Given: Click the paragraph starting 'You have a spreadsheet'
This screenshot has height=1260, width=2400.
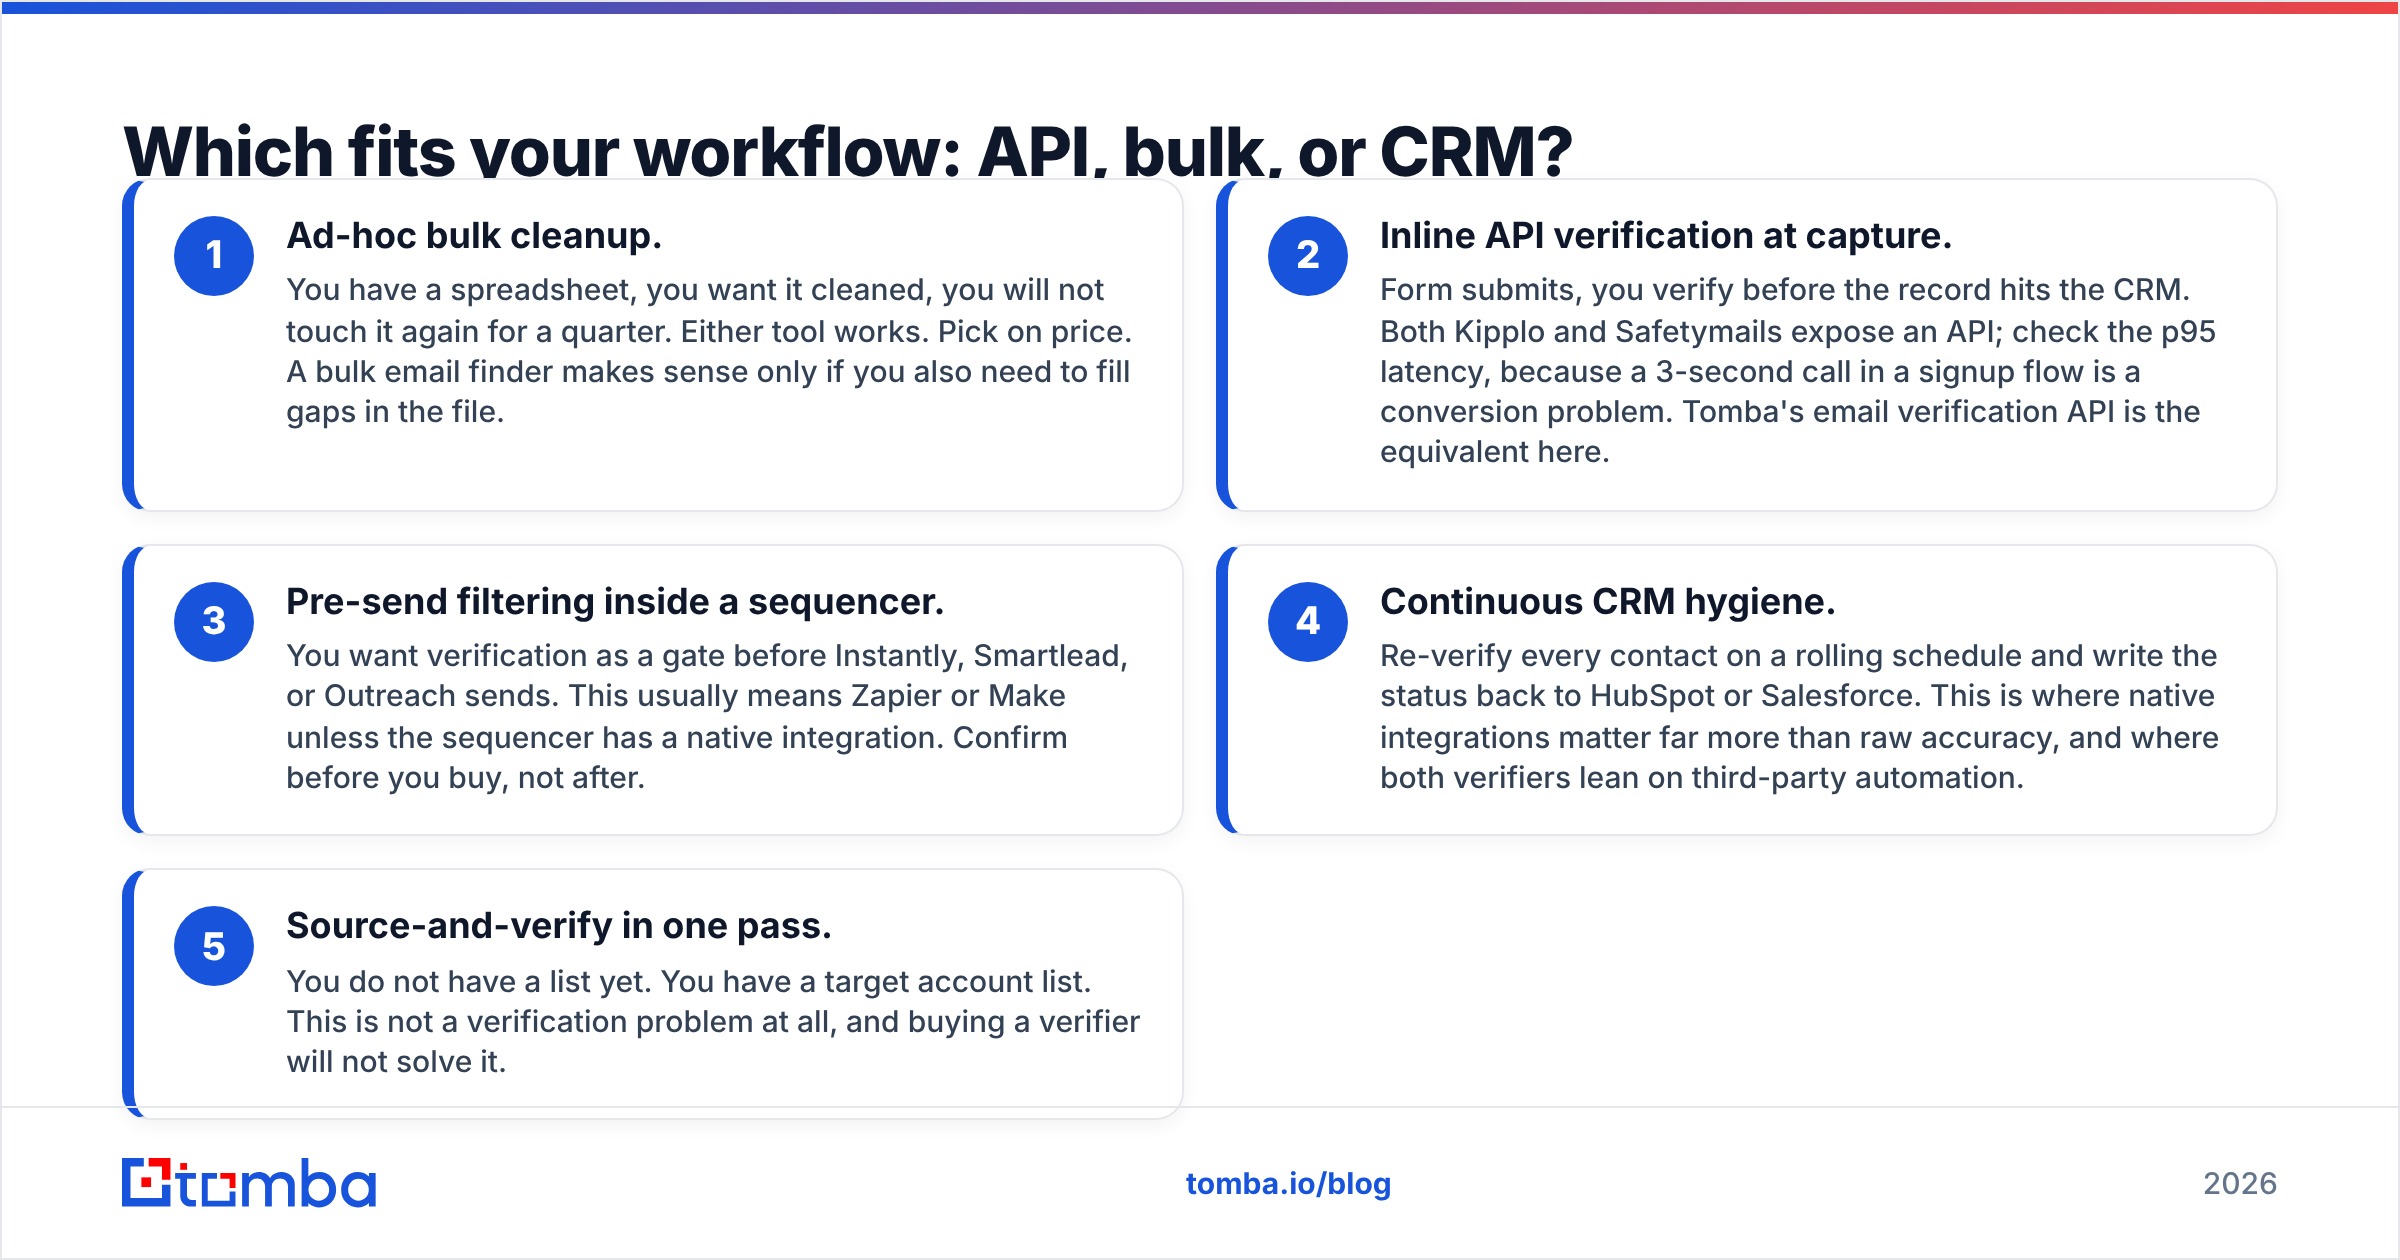Looking at the screenshot, I should pos(709,351).
